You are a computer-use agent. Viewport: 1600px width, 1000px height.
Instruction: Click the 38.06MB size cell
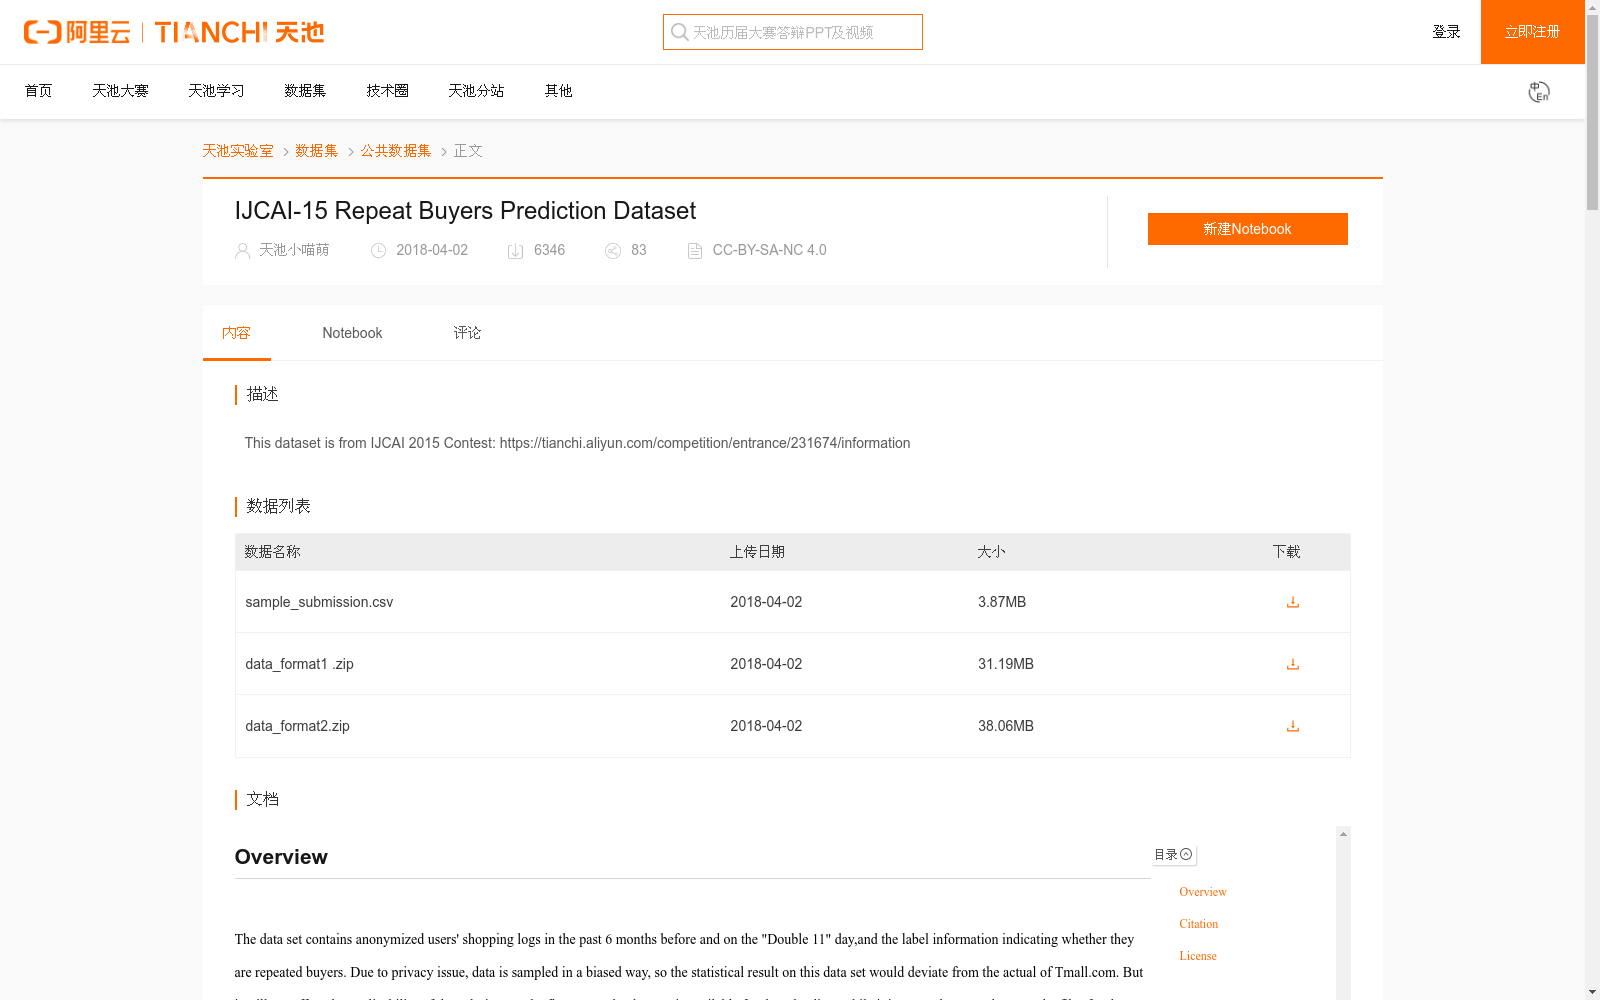(1006, 726)
